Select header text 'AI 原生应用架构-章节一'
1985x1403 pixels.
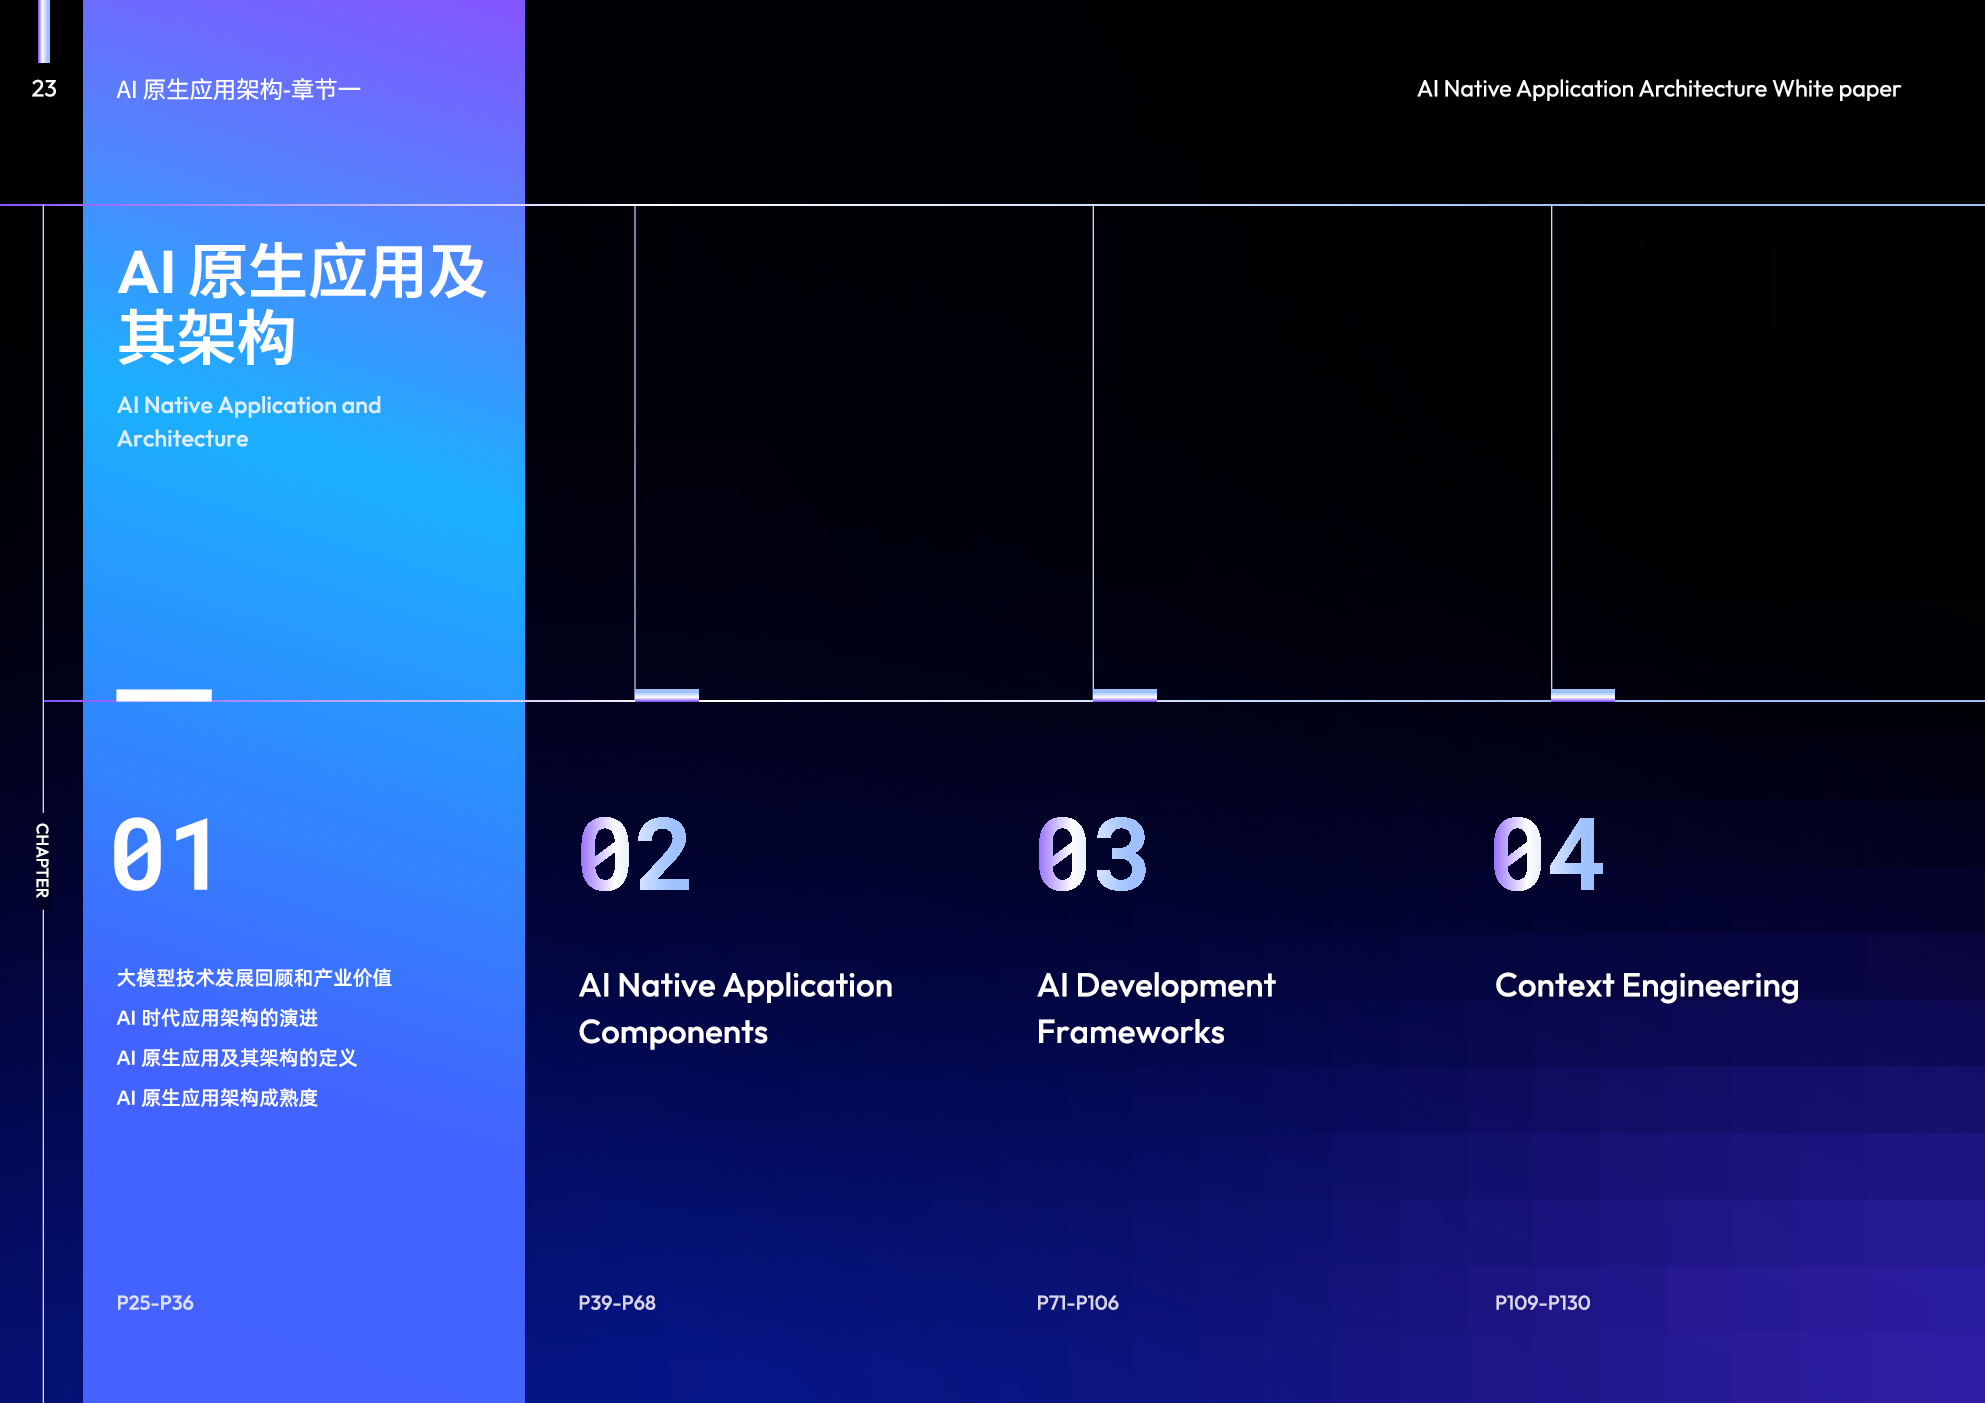coord(238,90)
